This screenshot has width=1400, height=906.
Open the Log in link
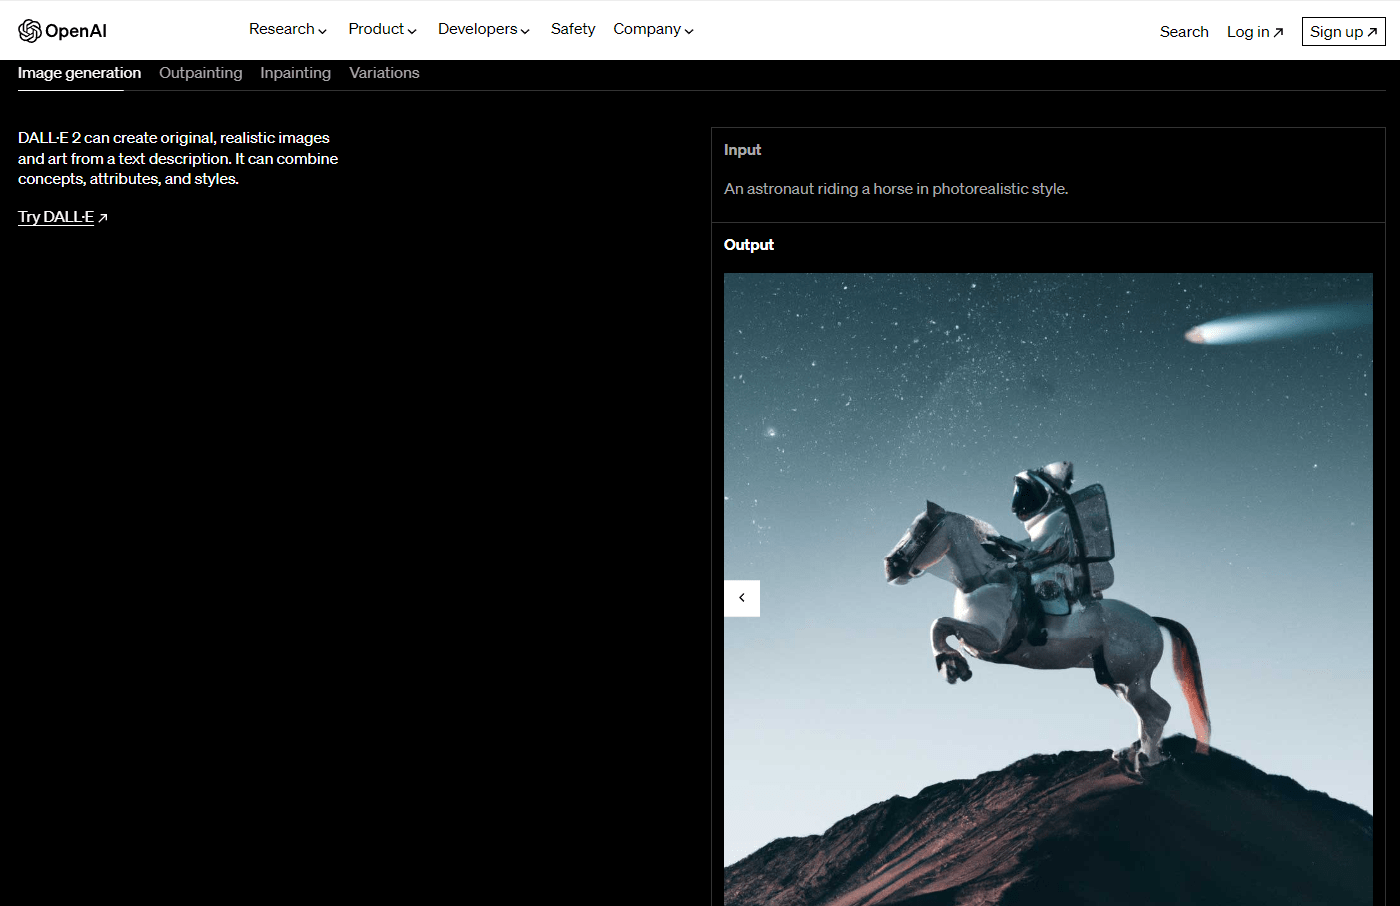(1255, 32)
